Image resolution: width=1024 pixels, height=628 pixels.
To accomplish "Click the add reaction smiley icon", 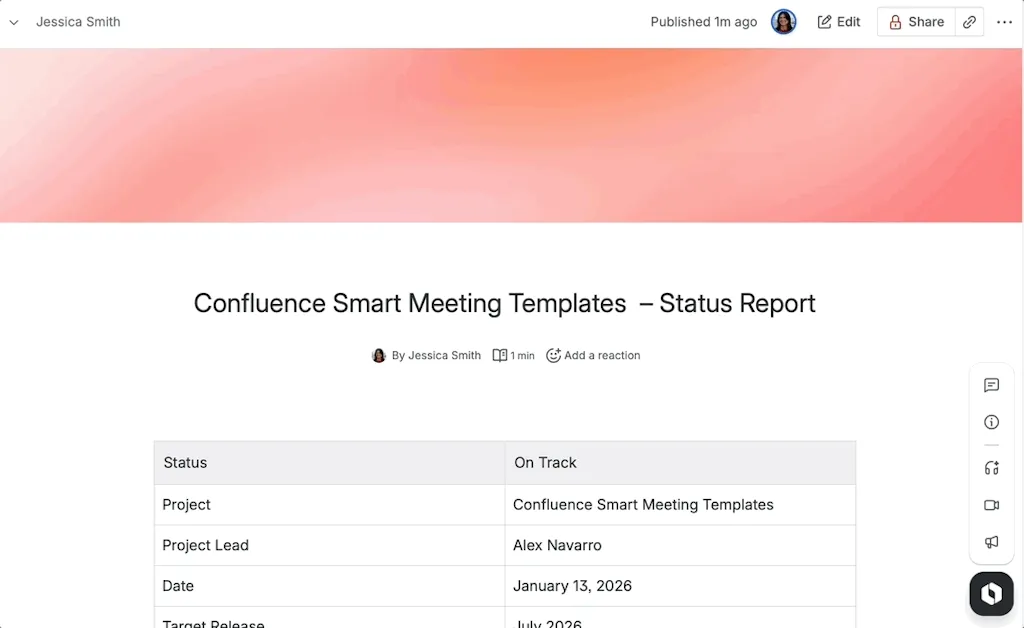I will point(553,355).
